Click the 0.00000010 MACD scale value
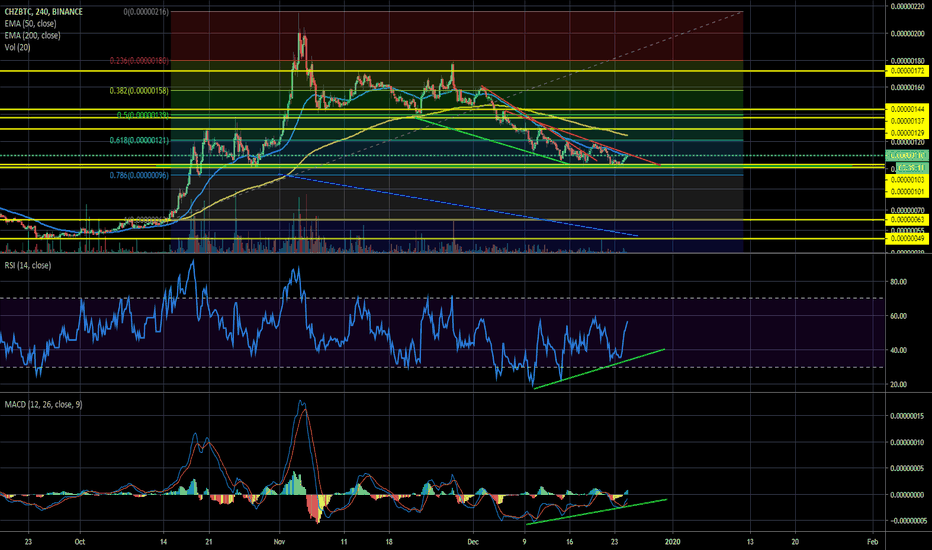This screenshot has width=932, height=550. [908, 442]
